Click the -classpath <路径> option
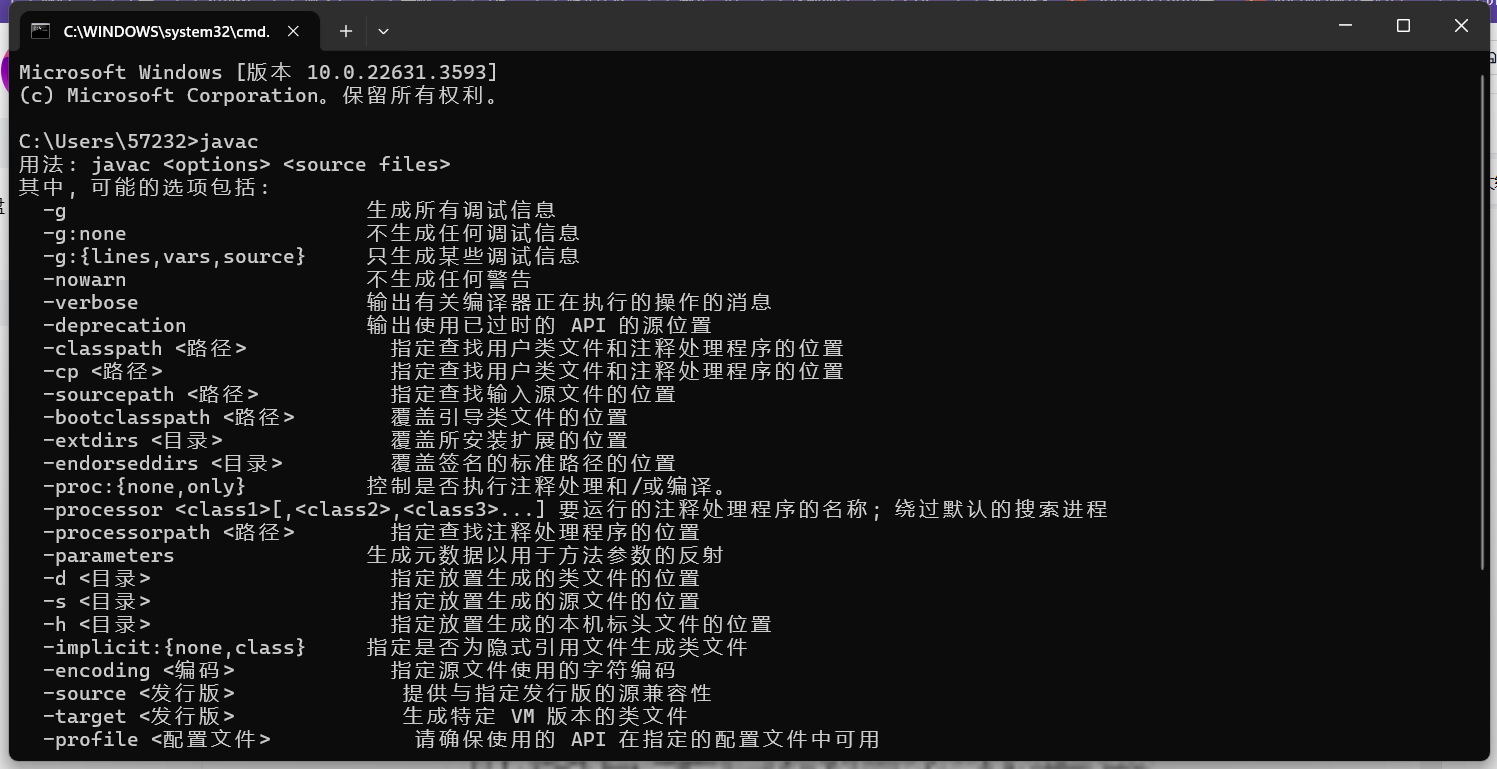This screenshot has height=769, width=1497. [145, 348]
